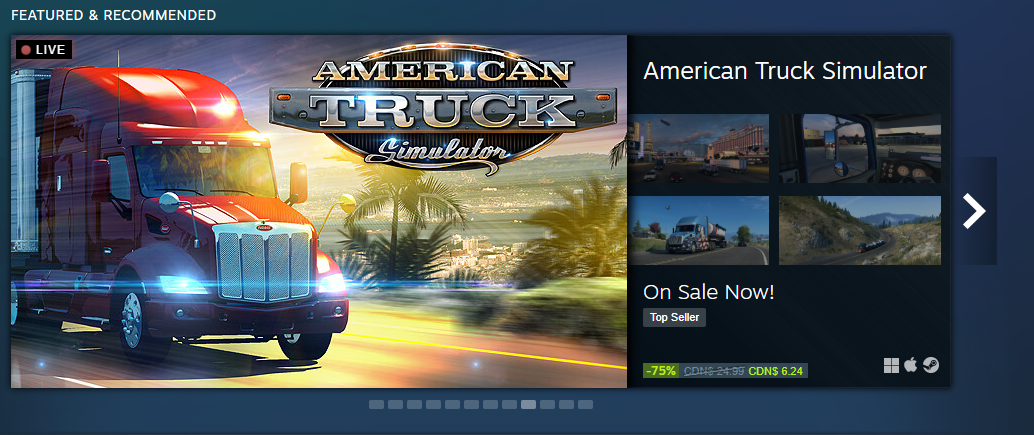Viewport: 1034px width, 435px height.
Task: Click the highlighted active carousel dot
Action: [x=528, y=405]
